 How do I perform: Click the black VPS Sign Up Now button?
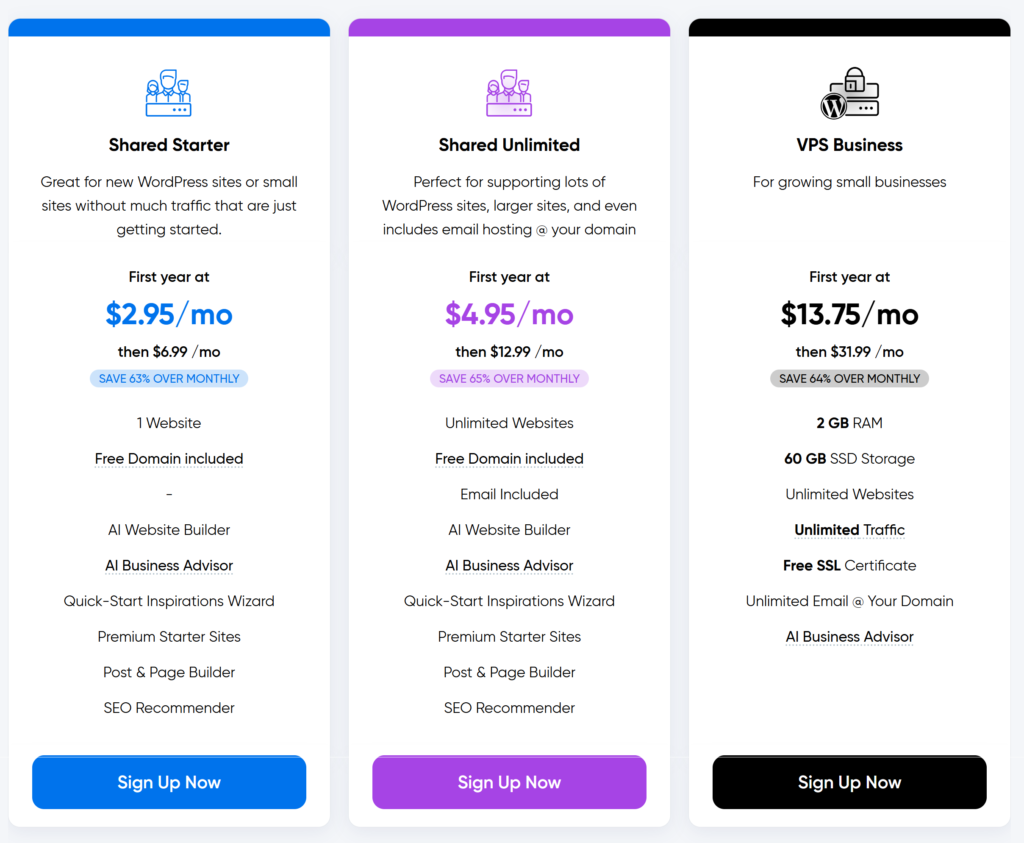point(850,782)
